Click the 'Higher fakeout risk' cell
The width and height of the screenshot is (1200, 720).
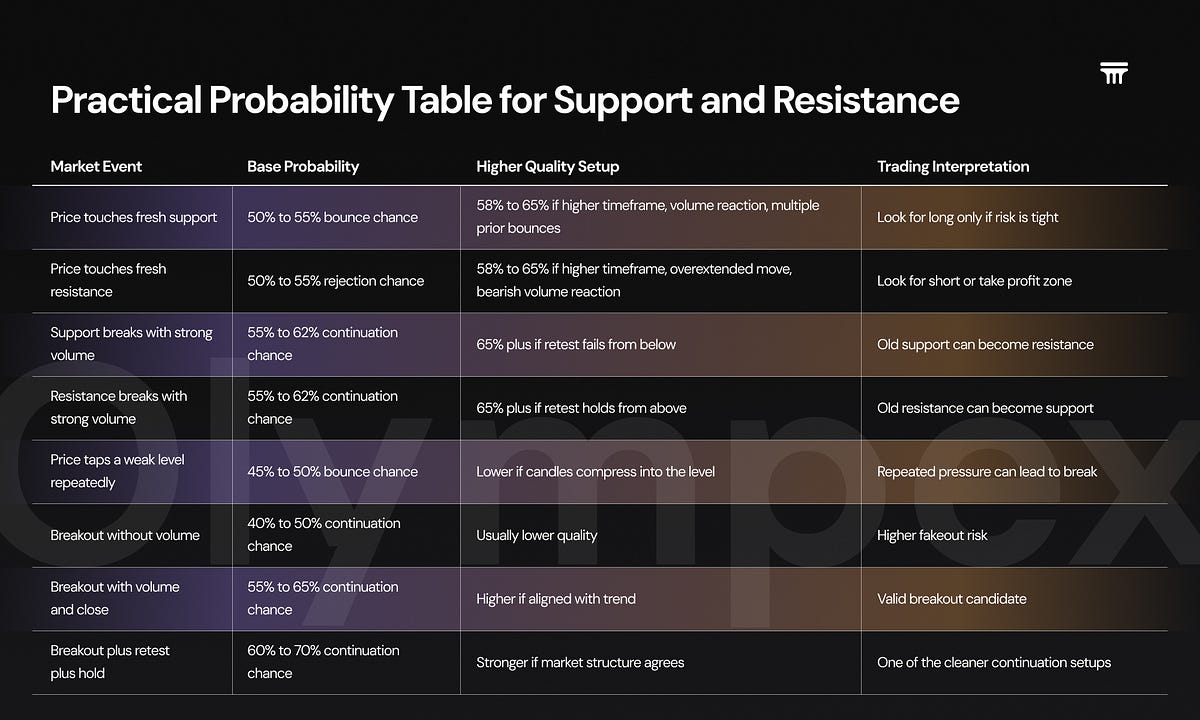pos(932,535)
